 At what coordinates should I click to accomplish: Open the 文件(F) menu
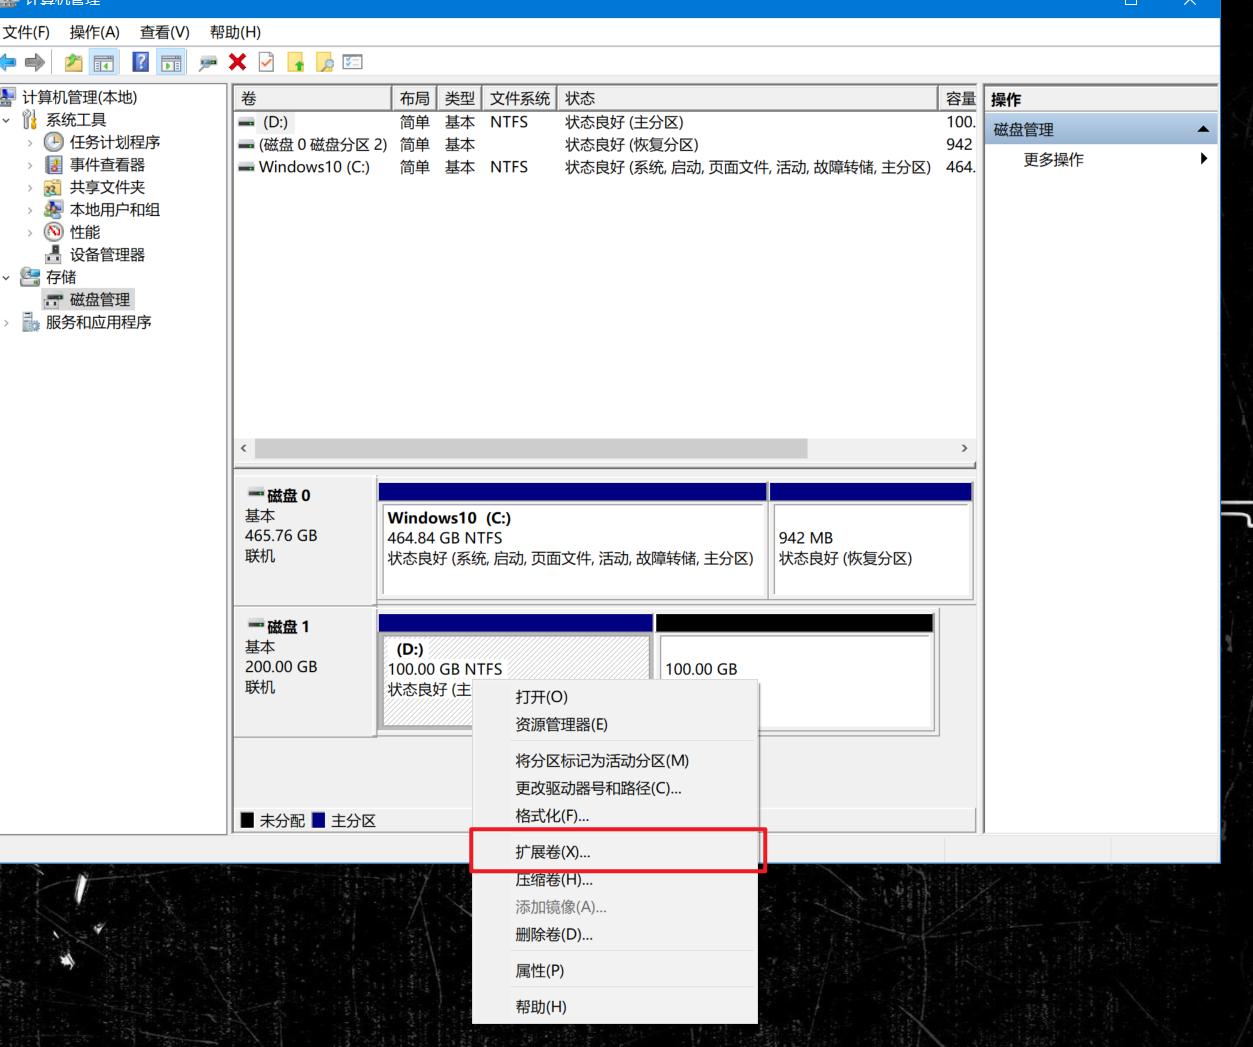[x=26, y=32]
